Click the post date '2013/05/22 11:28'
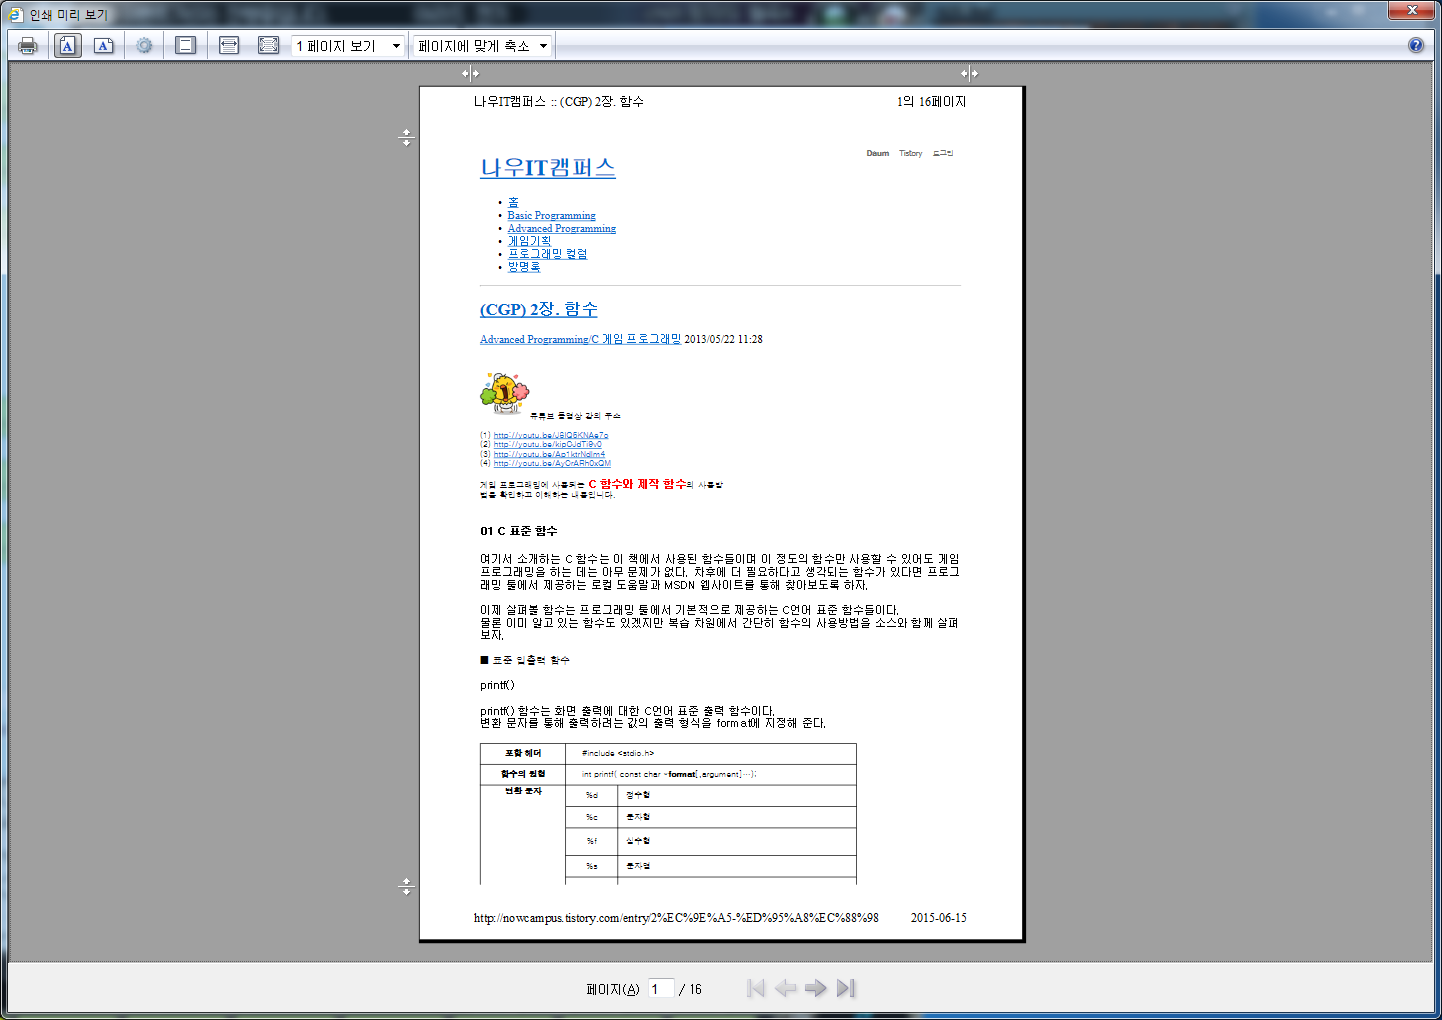This screenshot has height=1020, width=1442. coord(723,339)
